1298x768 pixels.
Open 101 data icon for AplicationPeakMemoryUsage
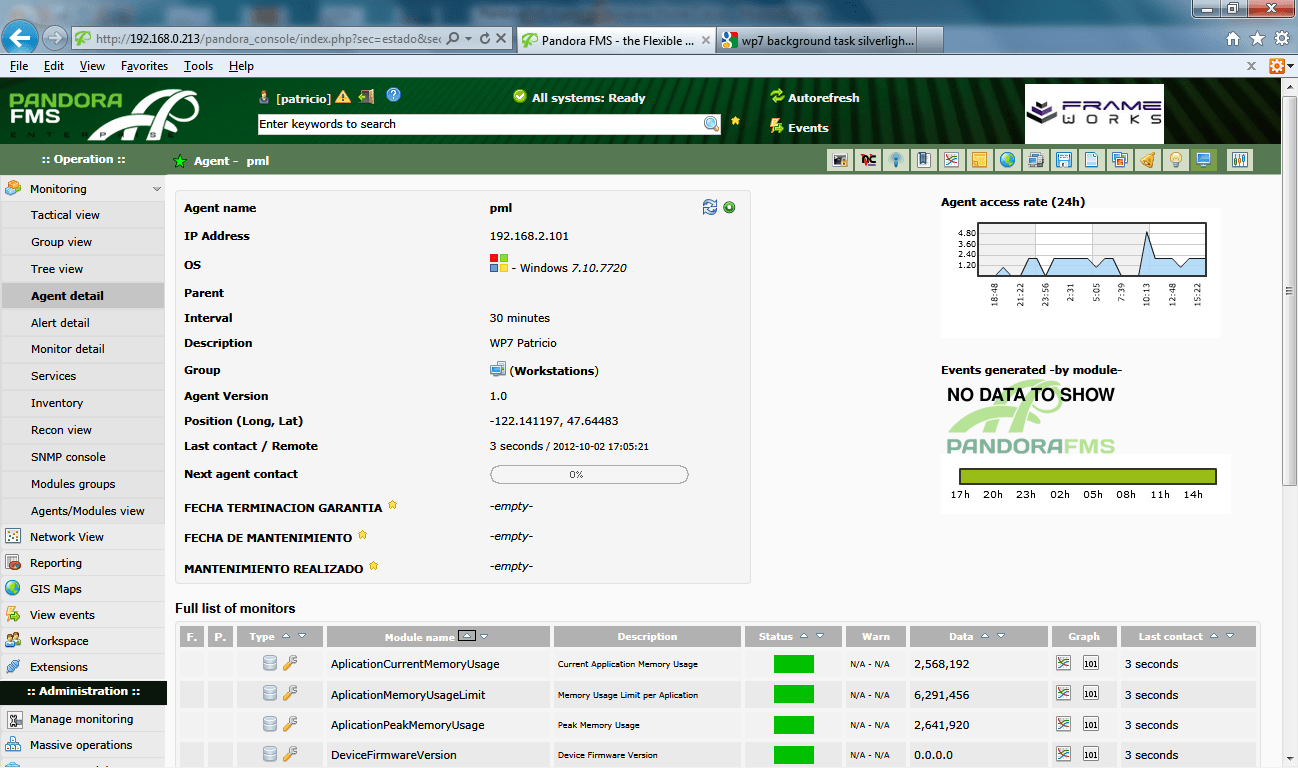tap(1091, 724)
